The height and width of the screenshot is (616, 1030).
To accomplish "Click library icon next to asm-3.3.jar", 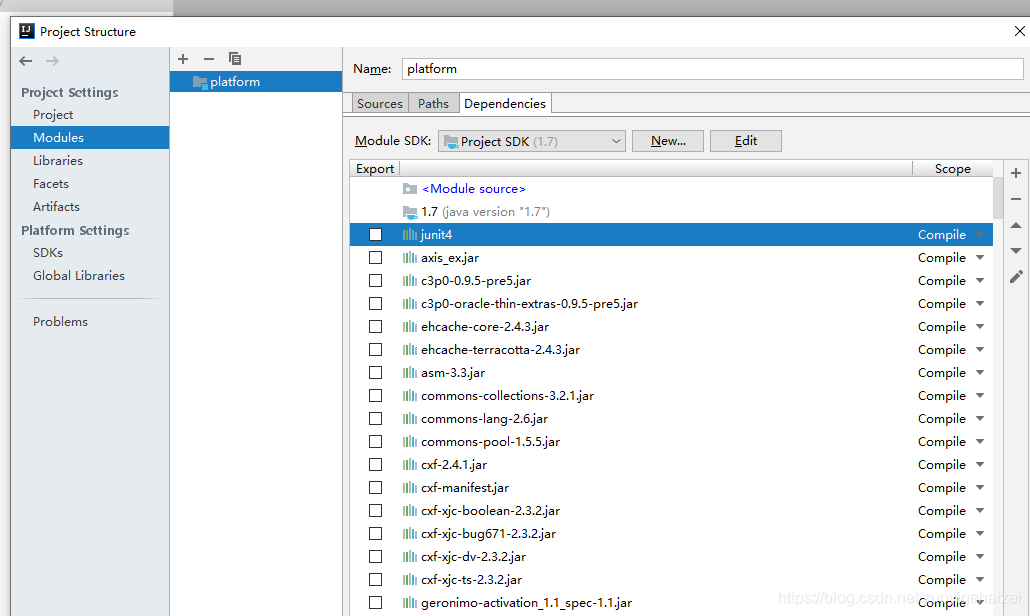I will click(x=410, y=372).
